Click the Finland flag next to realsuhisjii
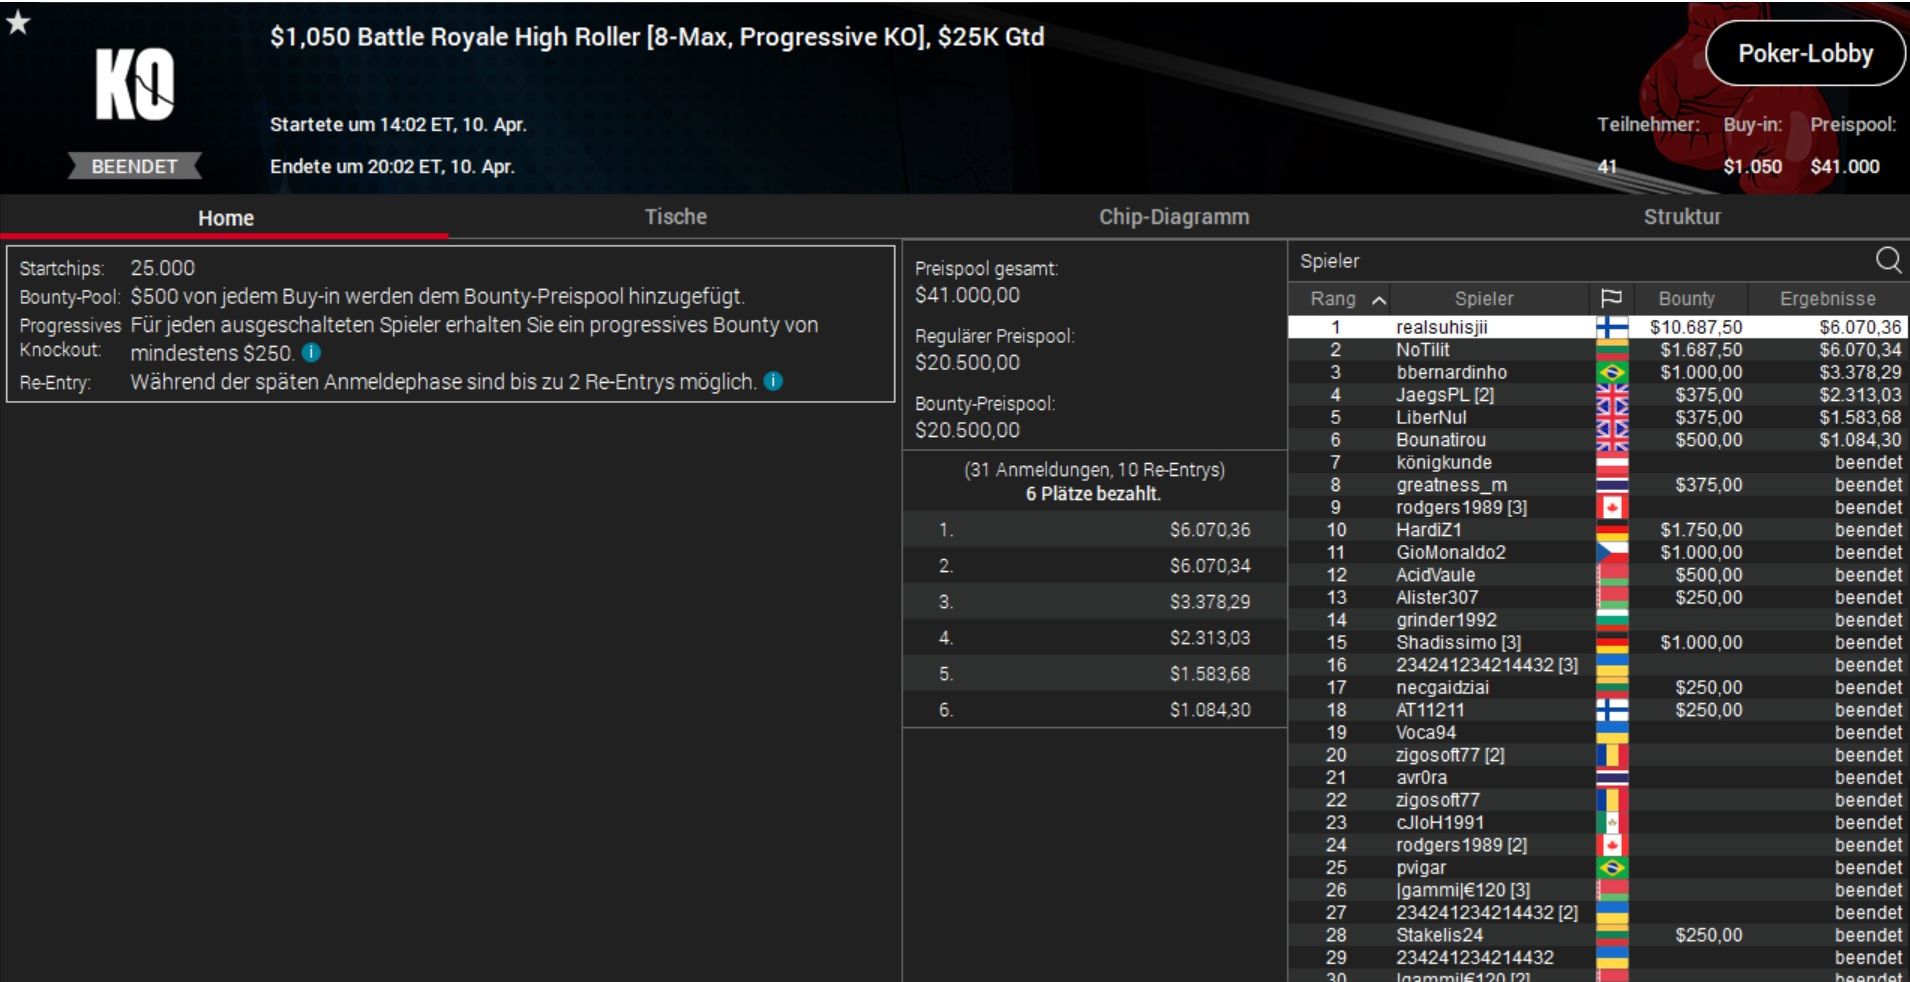The width and height of the screenshot is (1910, 982). [1611, 327]
